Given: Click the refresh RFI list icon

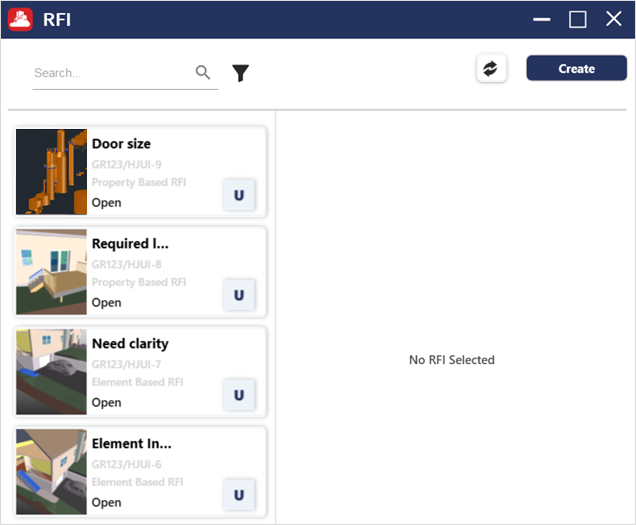Looking at the screenshot, I should [x=491, y=68].
